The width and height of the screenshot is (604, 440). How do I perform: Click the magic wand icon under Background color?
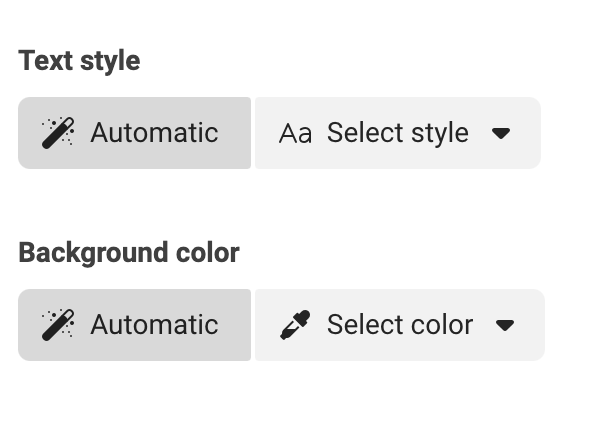click(x=58, y=325)
